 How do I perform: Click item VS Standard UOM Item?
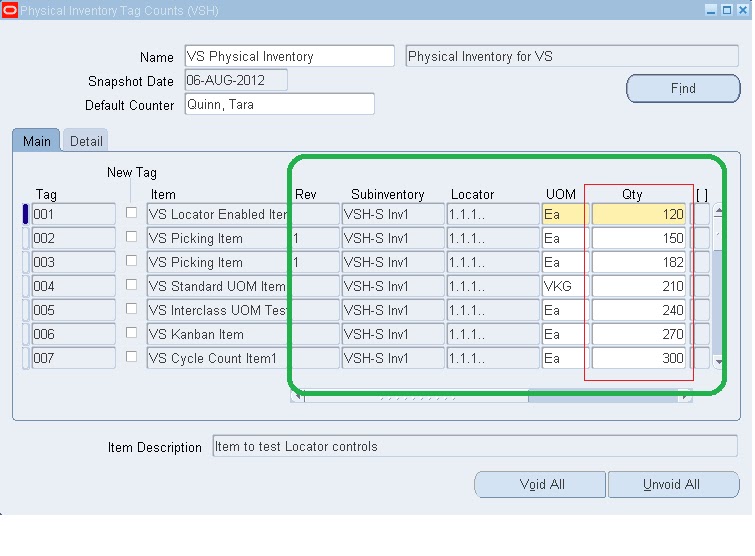coord(218,286)
